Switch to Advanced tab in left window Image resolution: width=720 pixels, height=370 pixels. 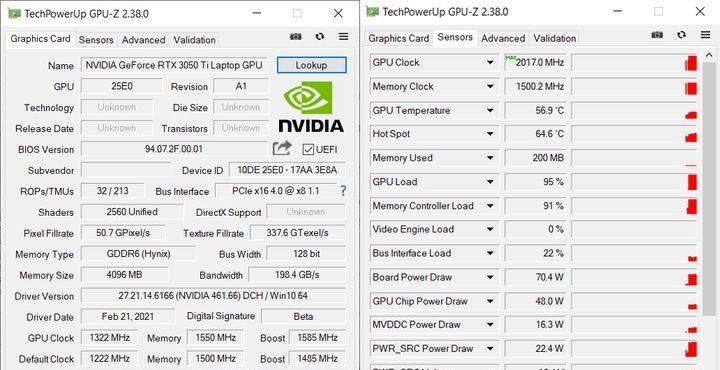coord(143,40)
